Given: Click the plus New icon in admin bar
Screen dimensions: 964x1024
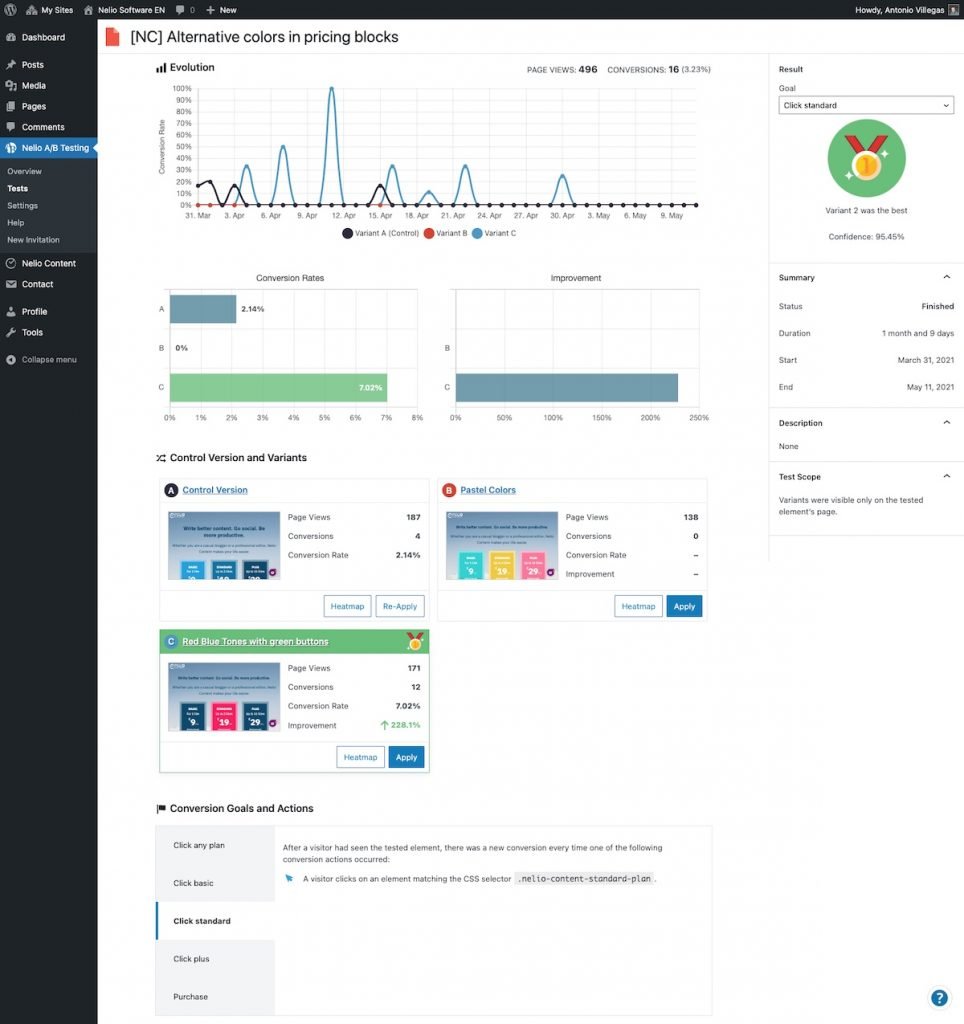Looking at the screenshot, I should (x=210, y=10).
